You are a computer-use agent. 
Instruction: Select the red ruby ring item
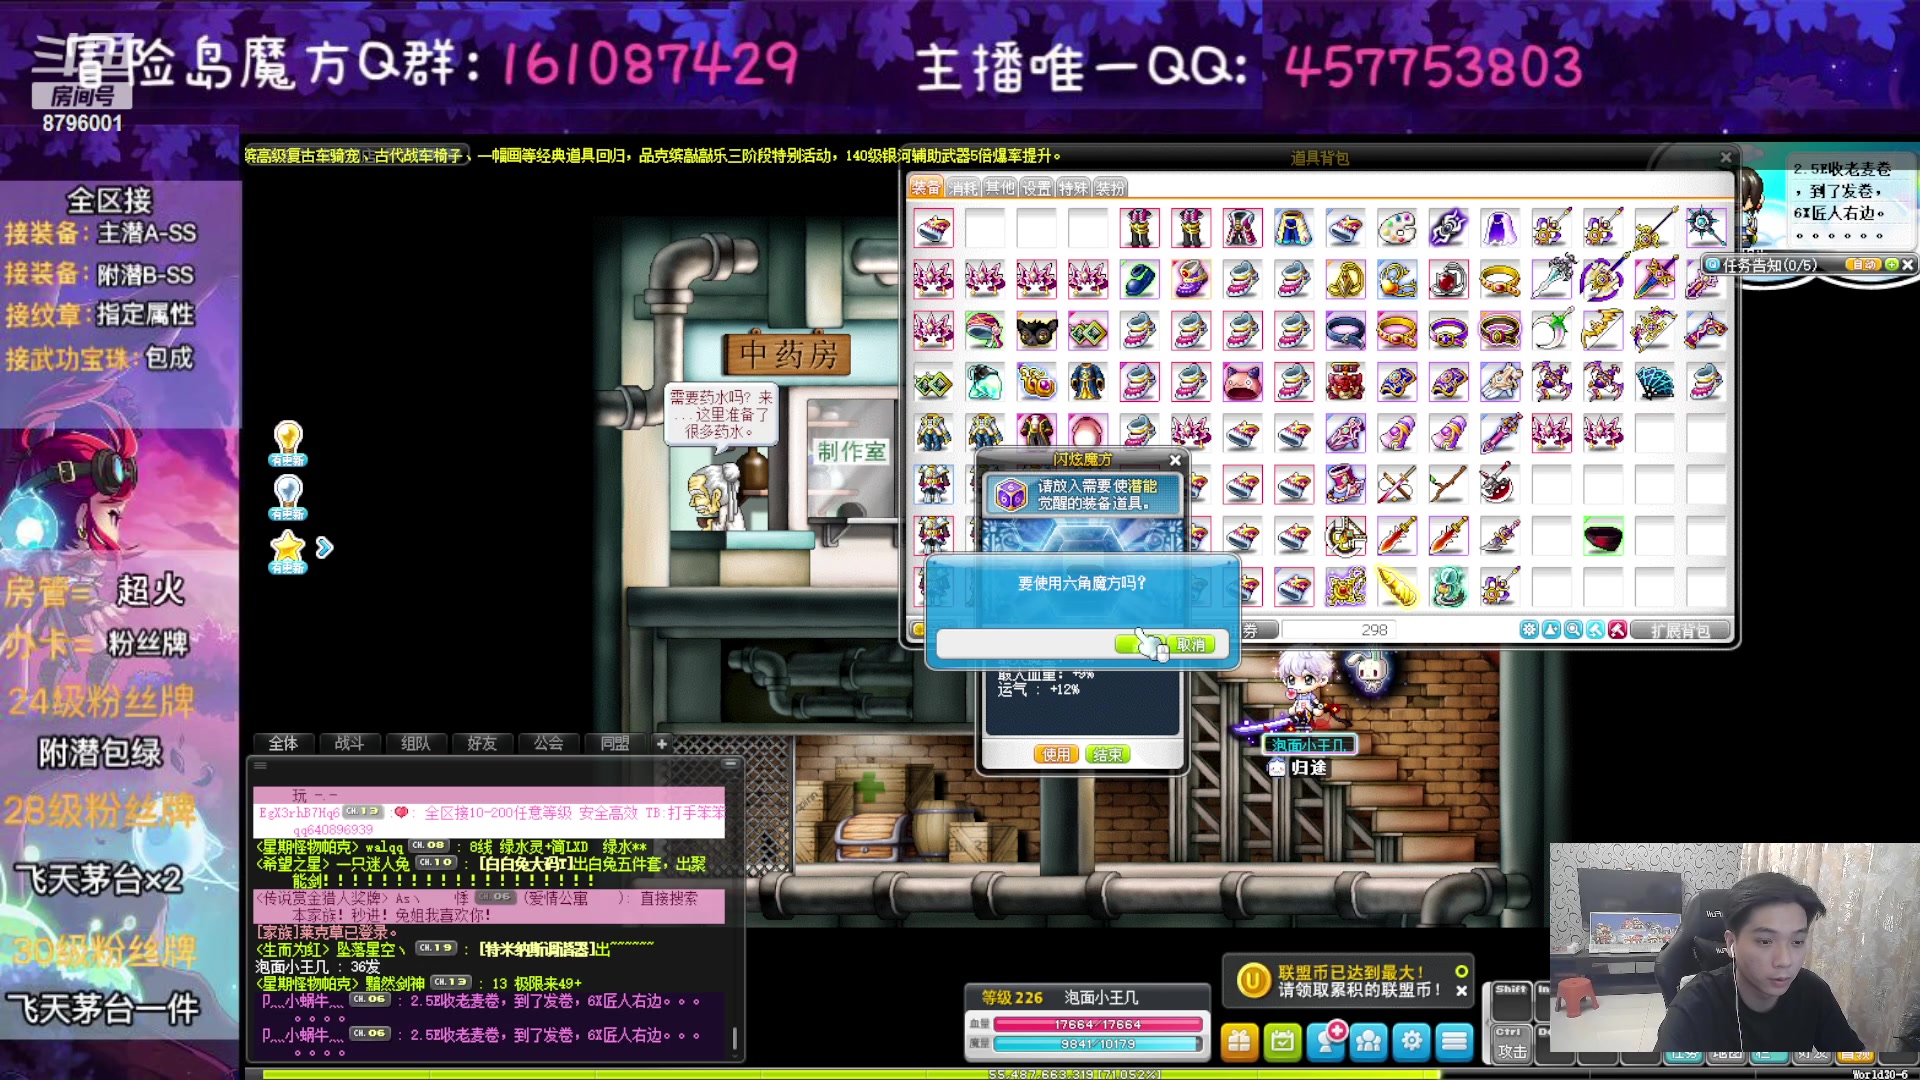1448,280
